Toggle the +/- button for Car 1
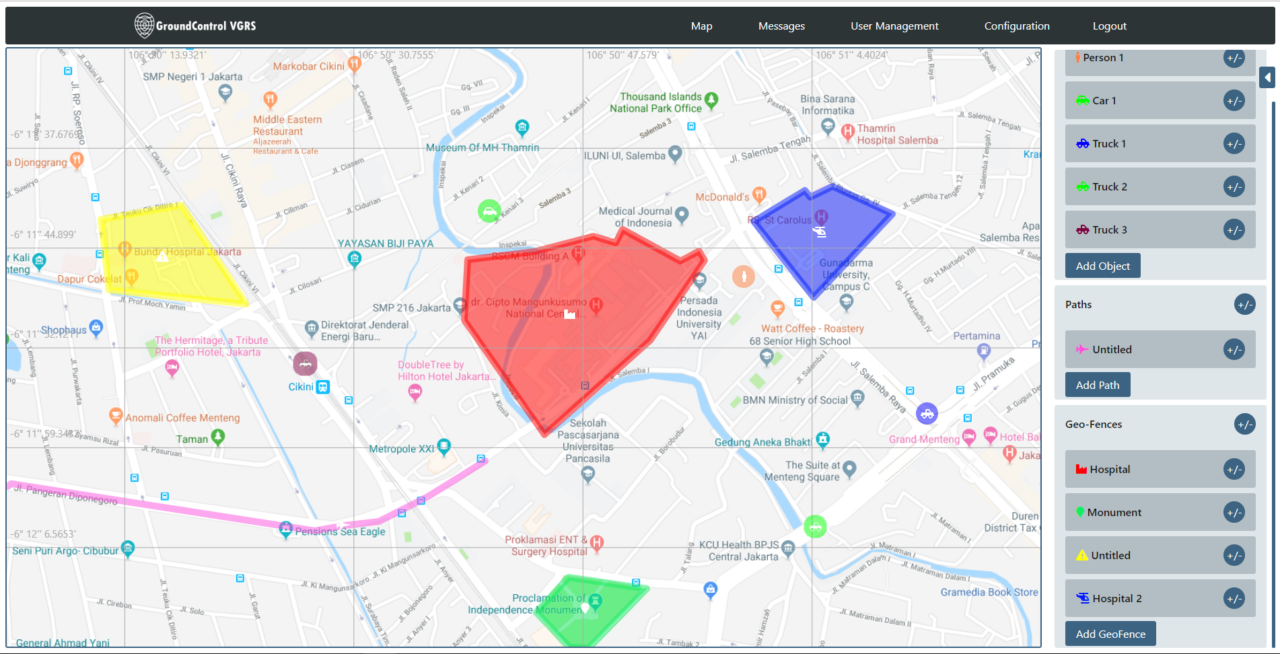Screen dimensions: 1280x654 1234,101
